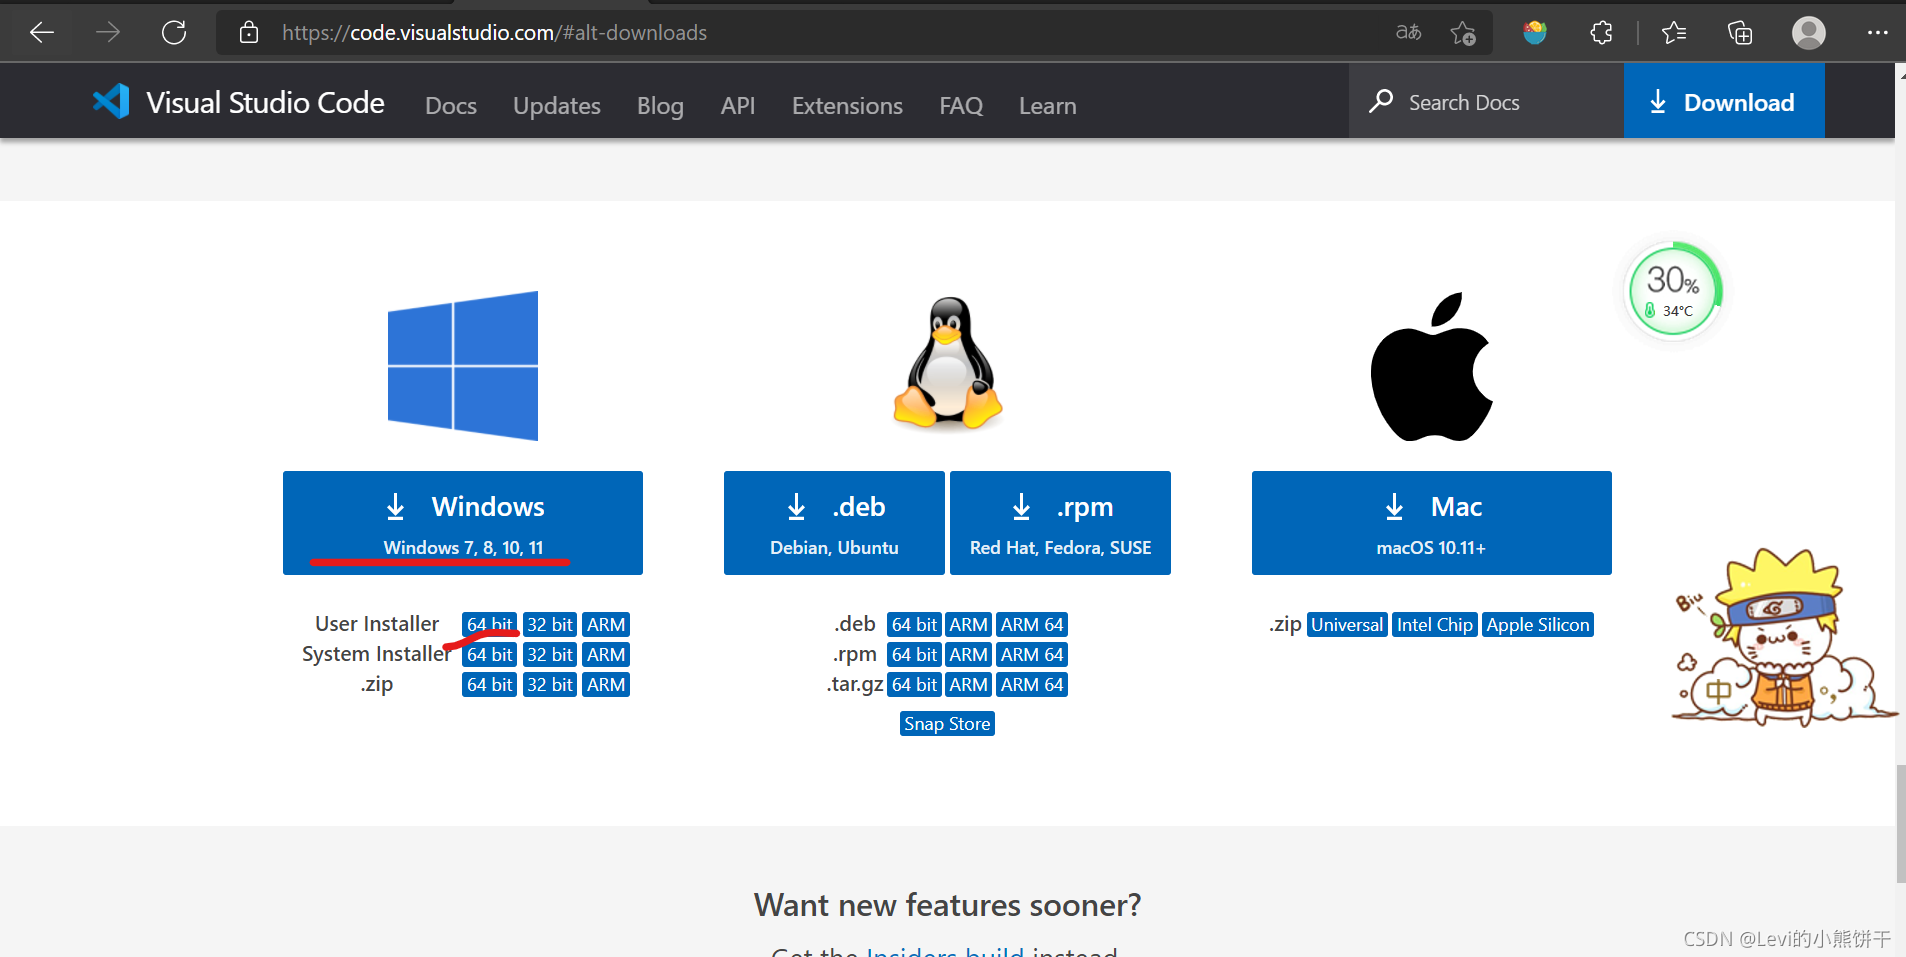Screen dimensions: 1906x957
Task: Click the 30% temperature monitor widget
Action: [x=1675, y=290]
